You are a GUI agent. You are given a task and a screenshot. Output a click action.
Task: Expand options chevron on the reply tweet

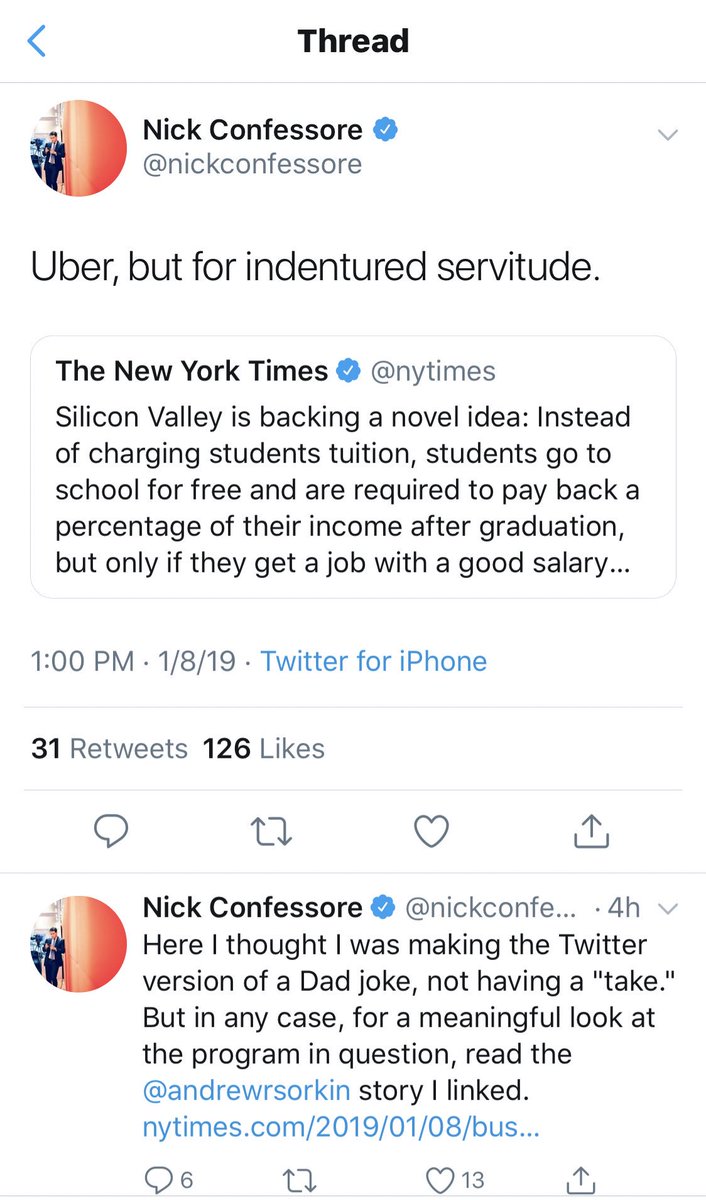tap(670, 908)
